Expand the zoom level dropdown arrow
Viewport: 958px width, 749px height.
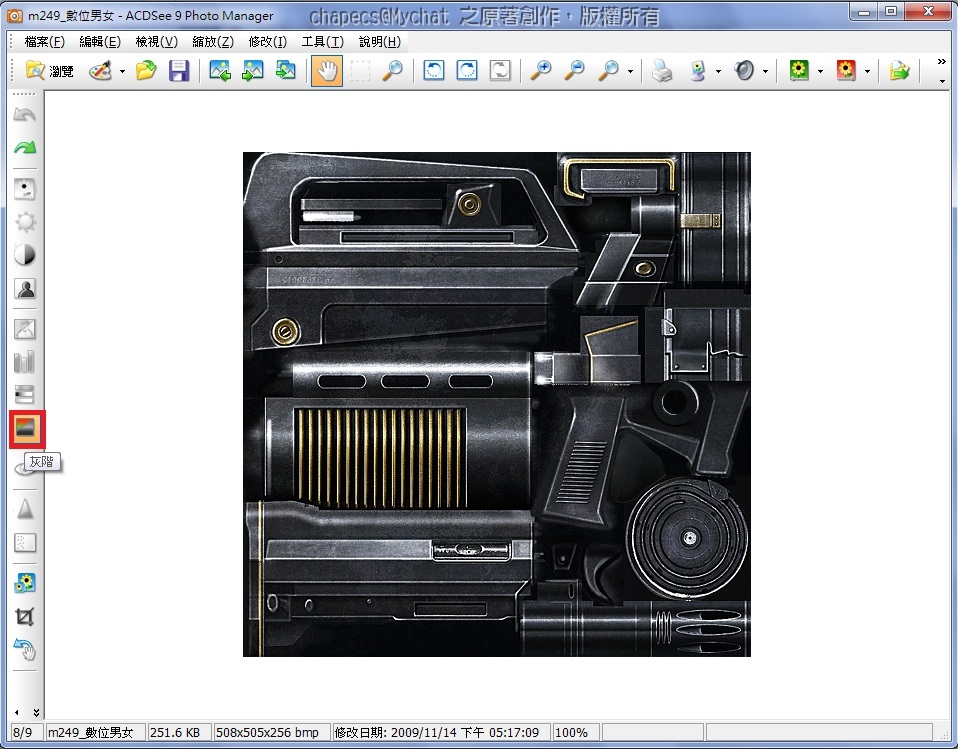[631, 71]
